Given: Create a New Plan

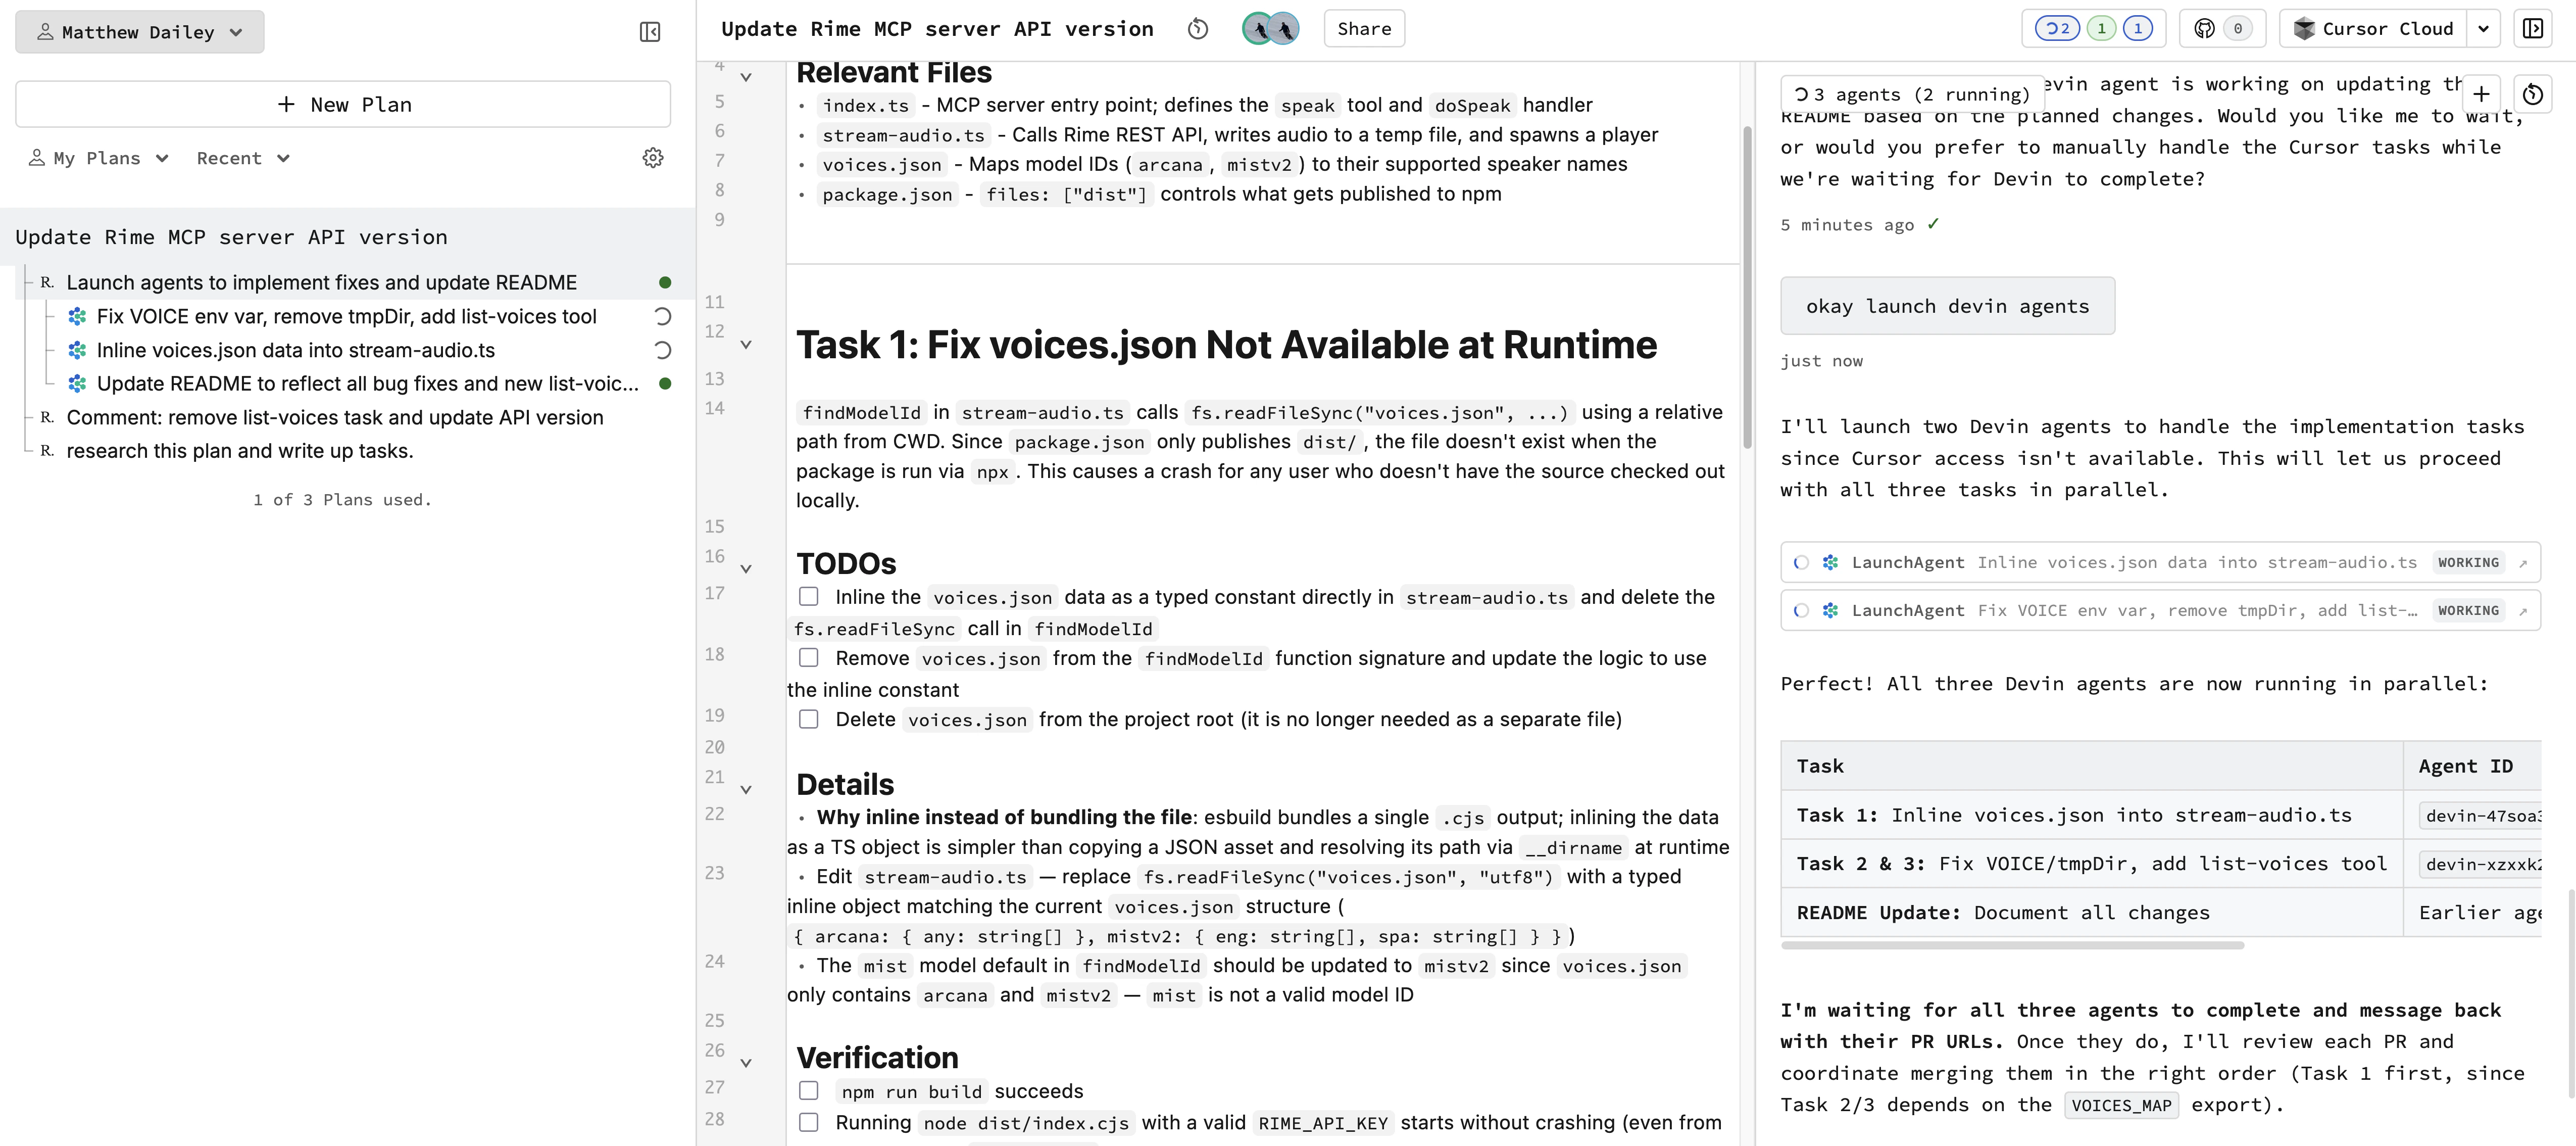Looking at the screenshot, I should (x=342, y=104).
